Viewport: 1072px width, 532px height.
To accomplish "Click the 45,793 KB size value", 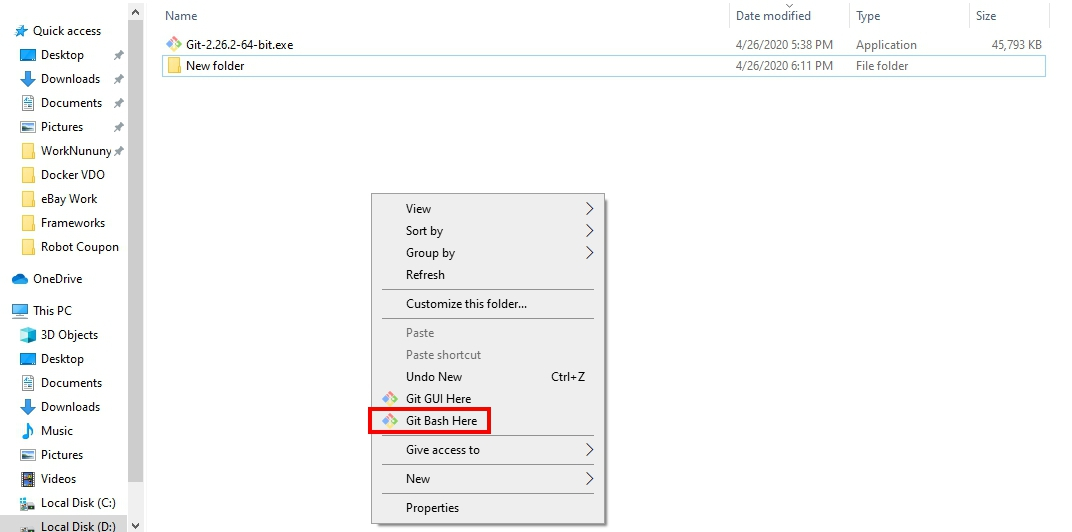I will pos(1017,44).
